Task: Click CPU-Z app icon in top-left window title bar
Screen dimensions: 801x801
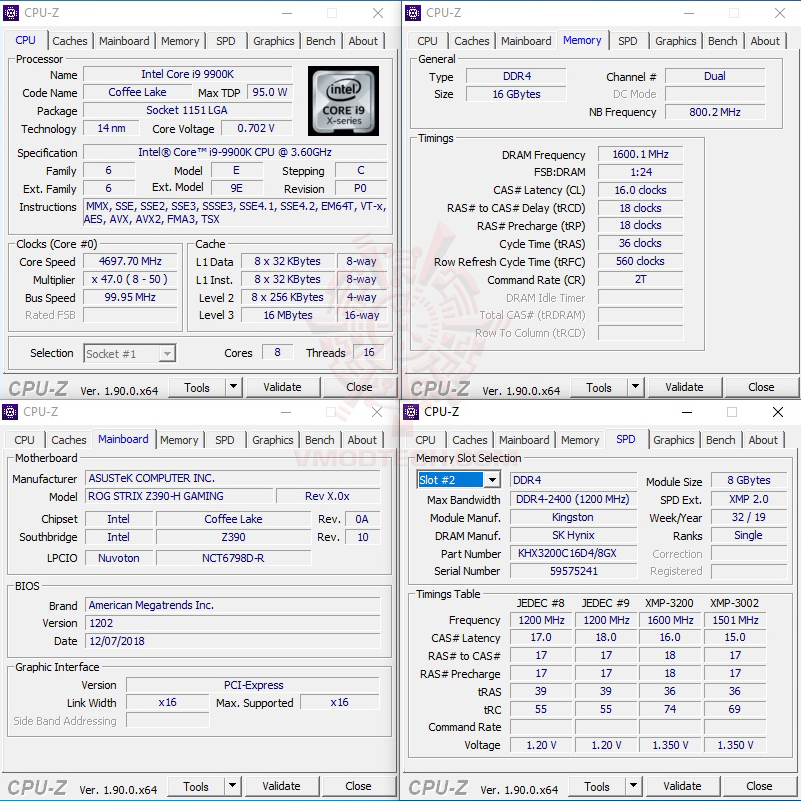Action: 11,13
